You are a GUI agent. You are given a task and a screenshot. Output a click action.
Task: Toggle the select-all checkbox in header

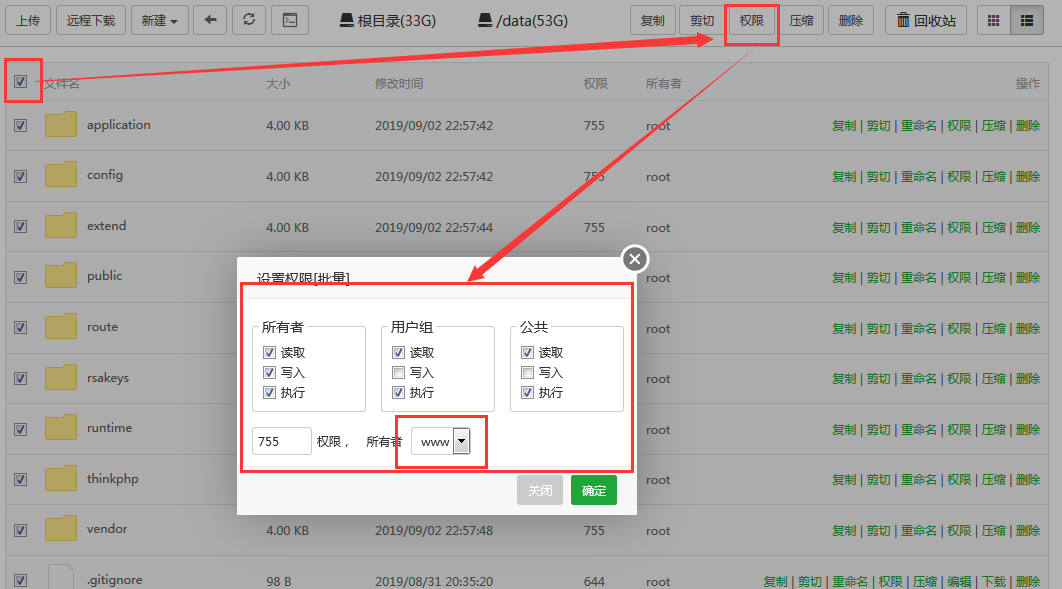point(20,81)
